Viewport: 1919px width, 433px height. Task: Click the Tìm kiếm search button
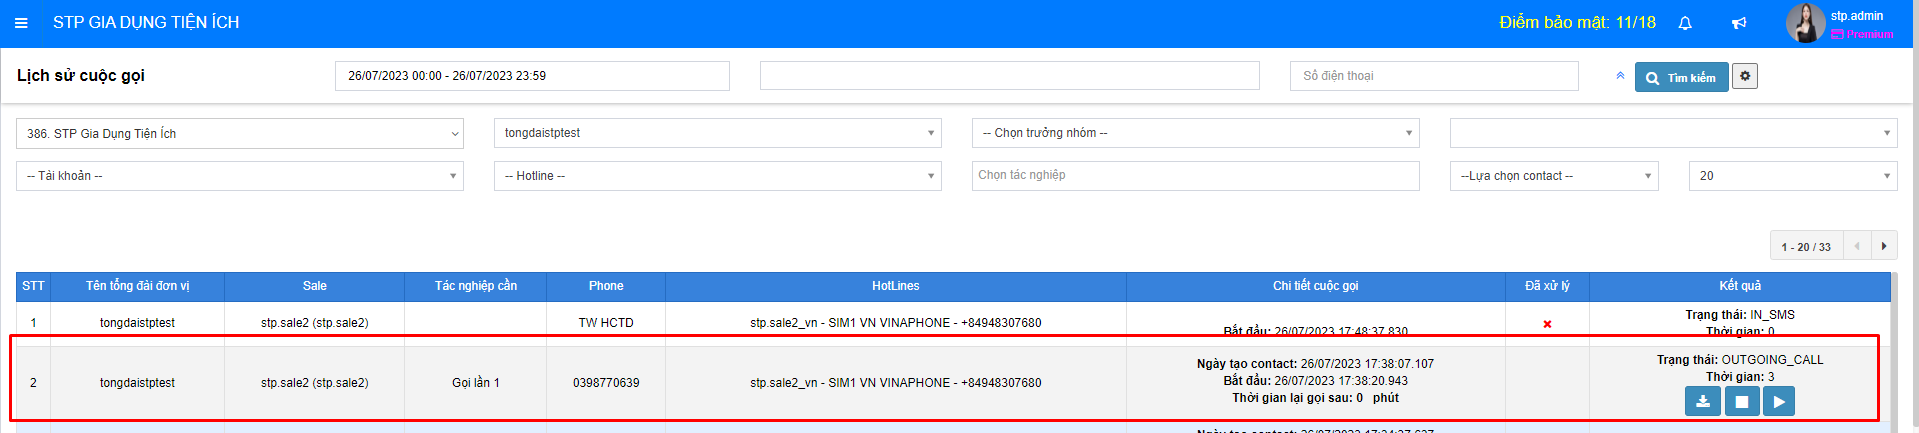pyautogui.click(x=1681, y=77)
